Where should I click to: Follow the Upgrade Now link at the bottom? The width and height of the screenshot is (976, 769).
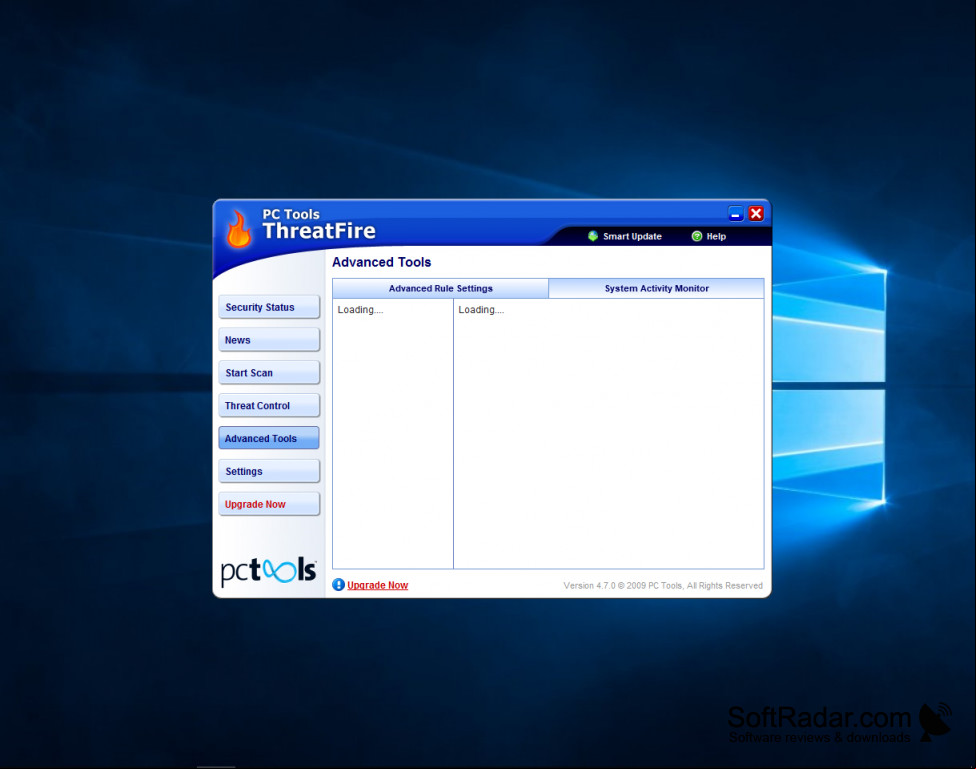click(x=377, y=585)
